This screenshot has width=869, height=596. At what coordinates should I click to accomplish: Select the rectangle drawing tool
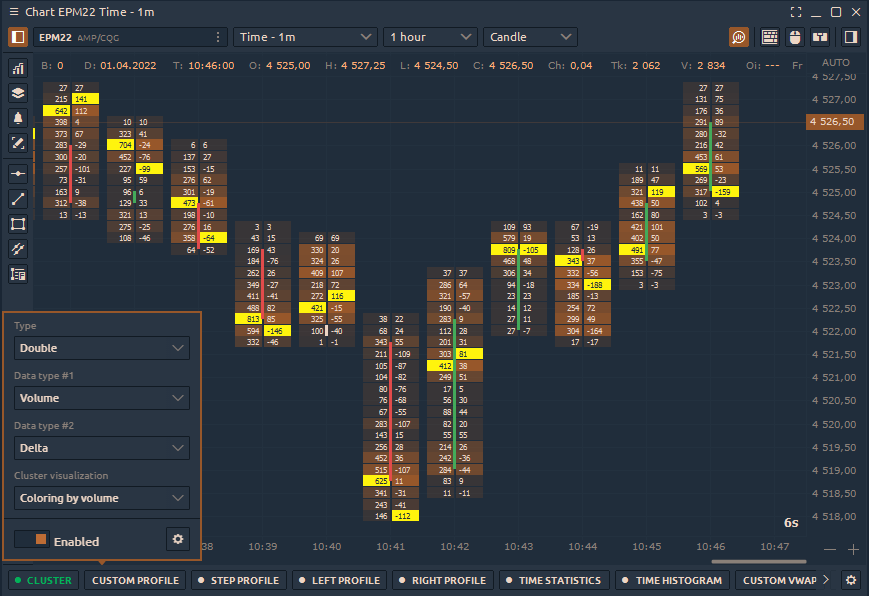[x=18, y=223]
